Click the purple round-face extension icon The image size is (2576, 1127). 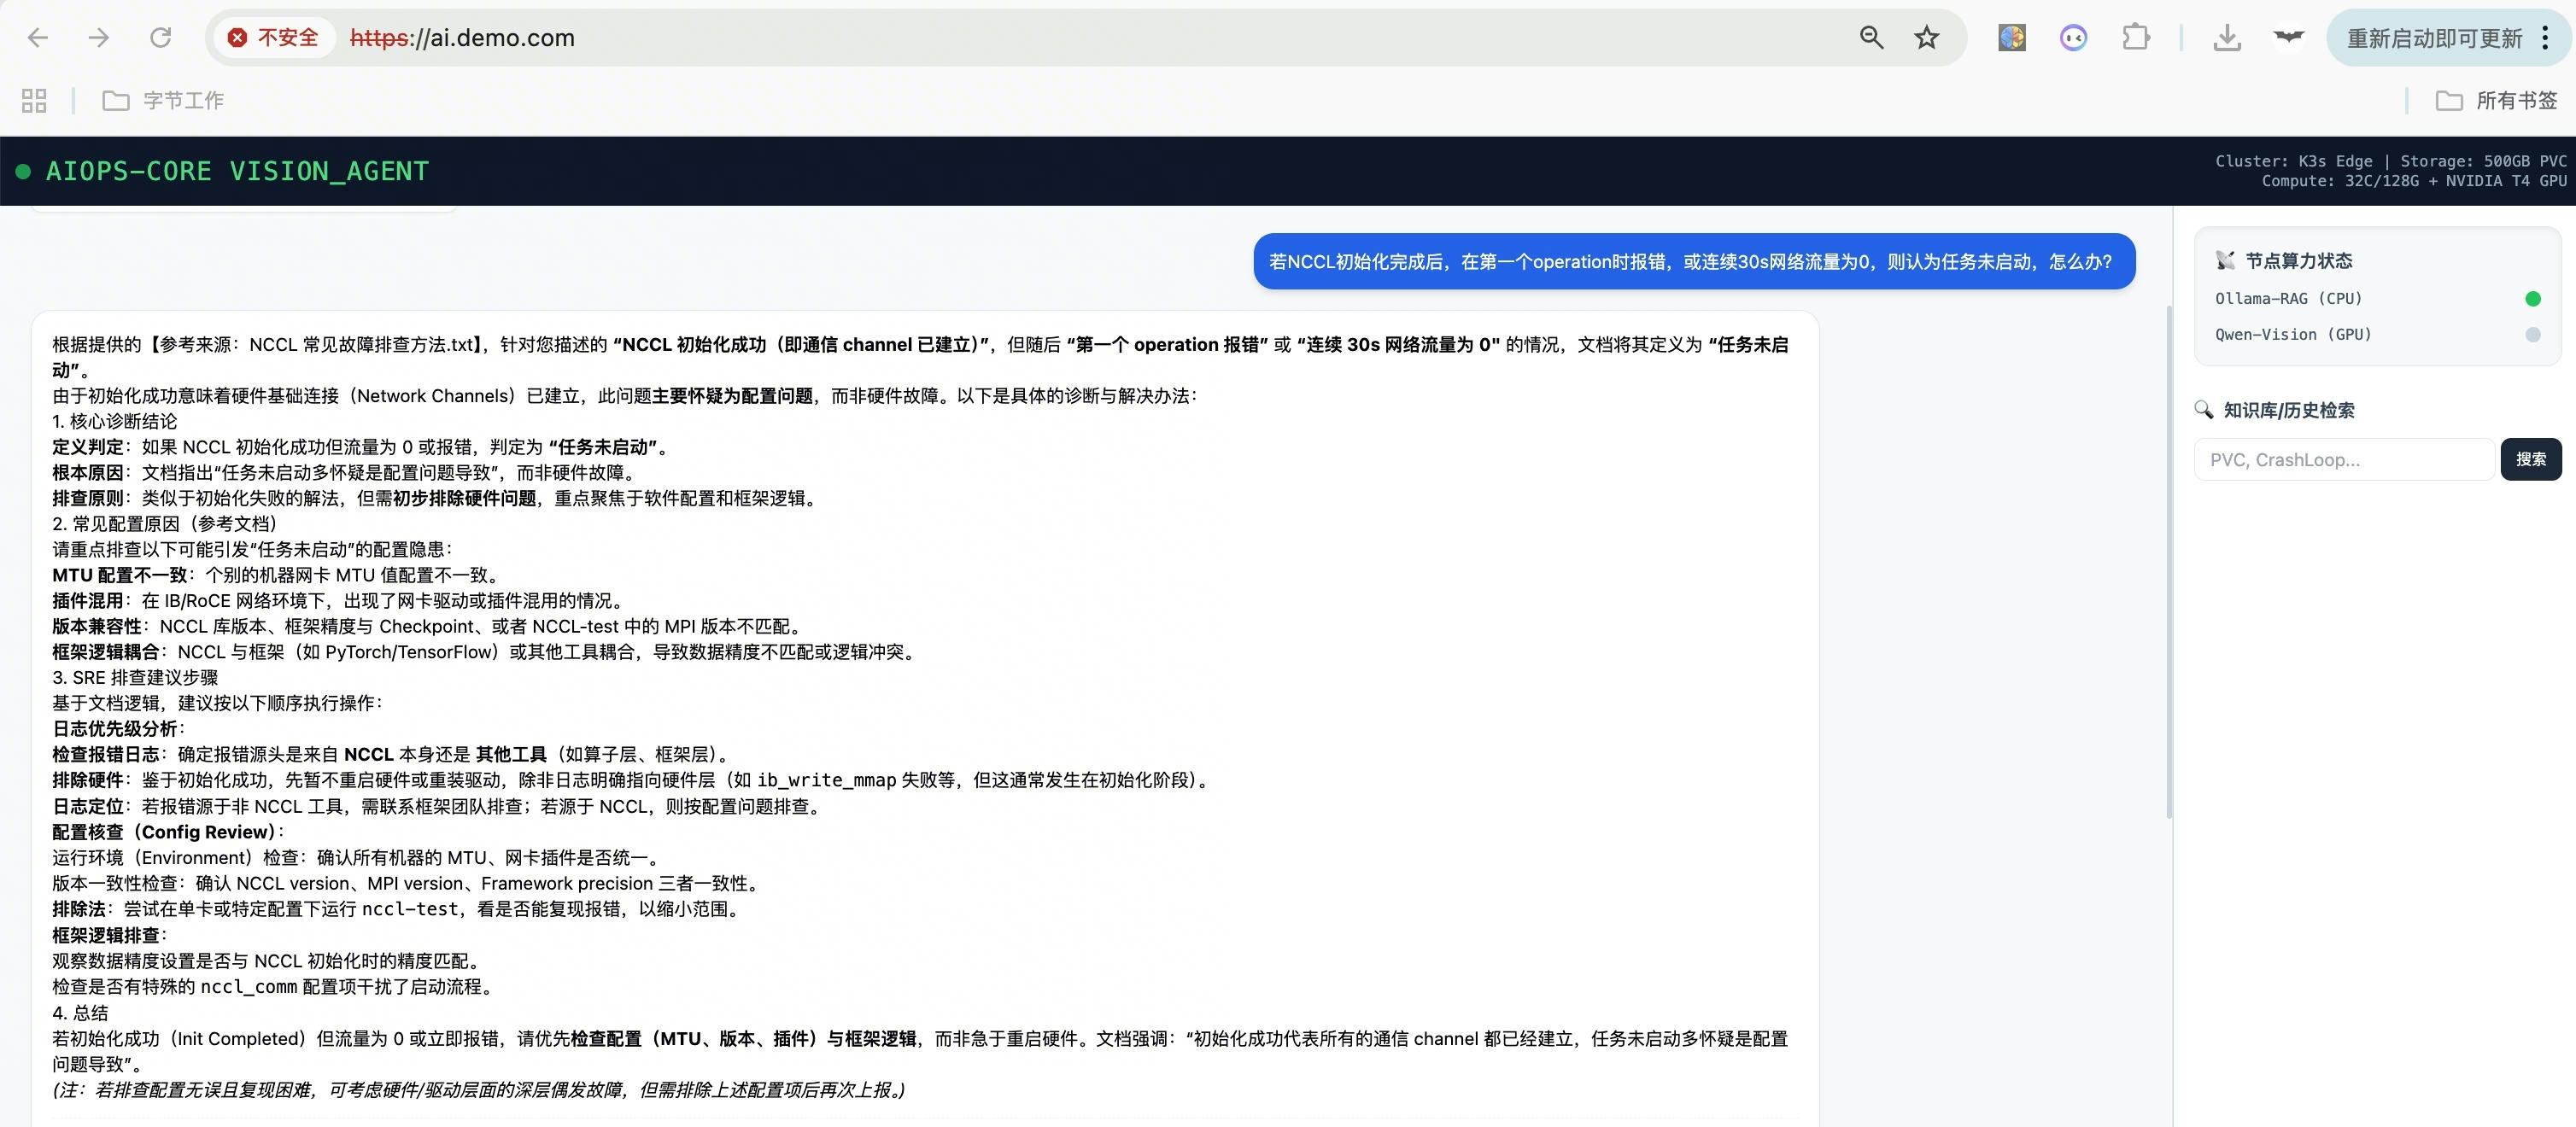coord(2073,38)
